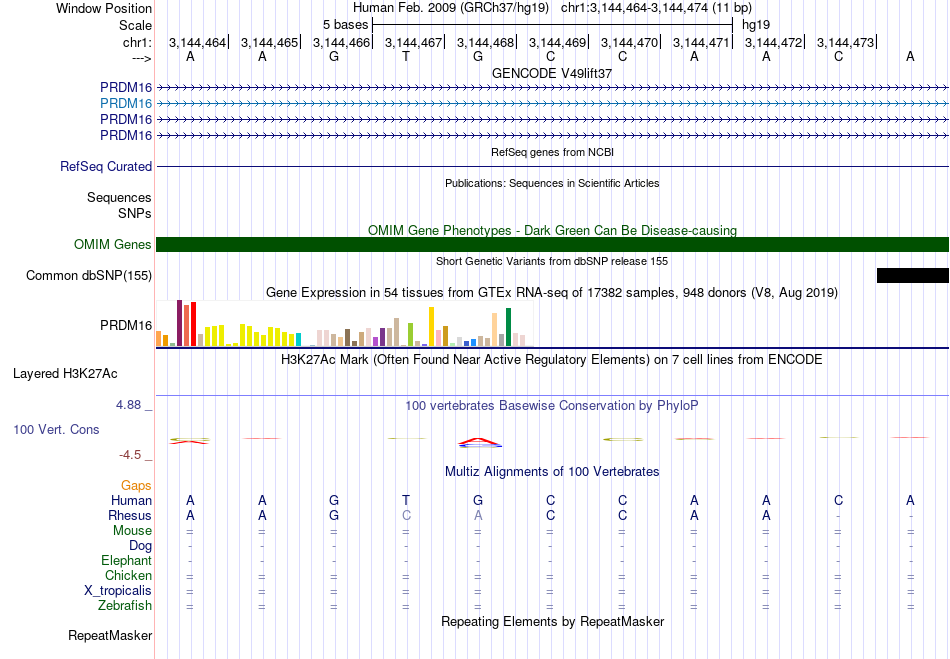Click the Window Position label
The height and width of the screenshot is (659, 950).
(104, 8)
